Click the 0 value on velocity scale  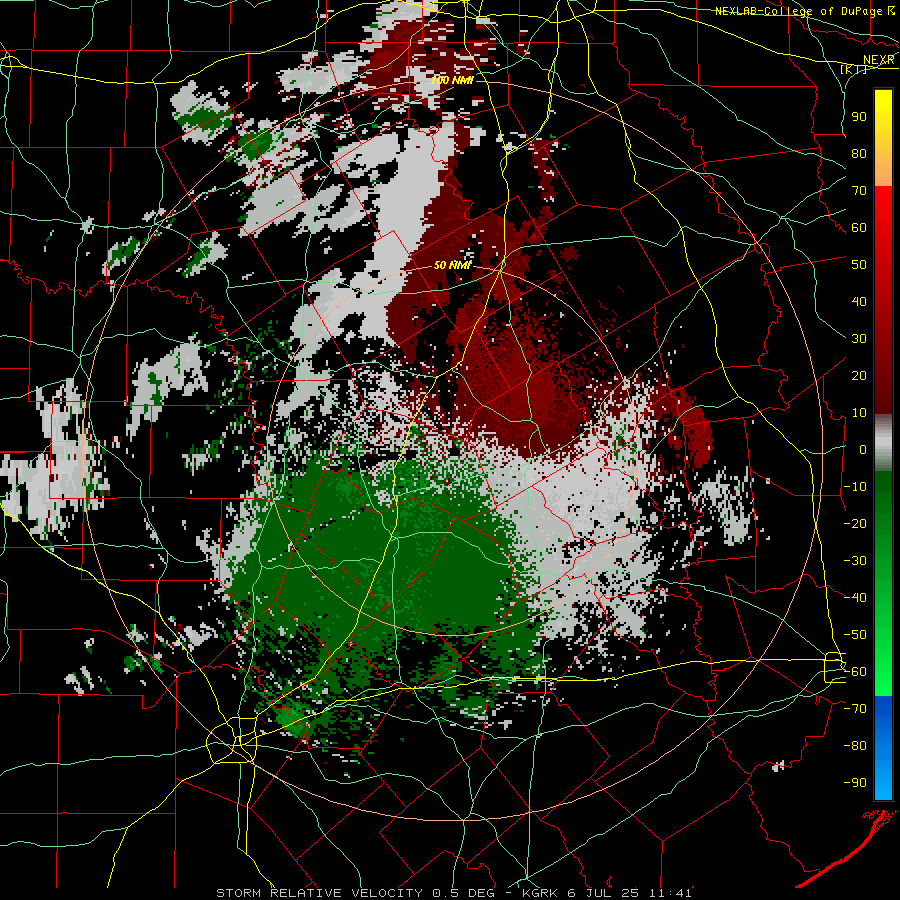pos(863,450)
